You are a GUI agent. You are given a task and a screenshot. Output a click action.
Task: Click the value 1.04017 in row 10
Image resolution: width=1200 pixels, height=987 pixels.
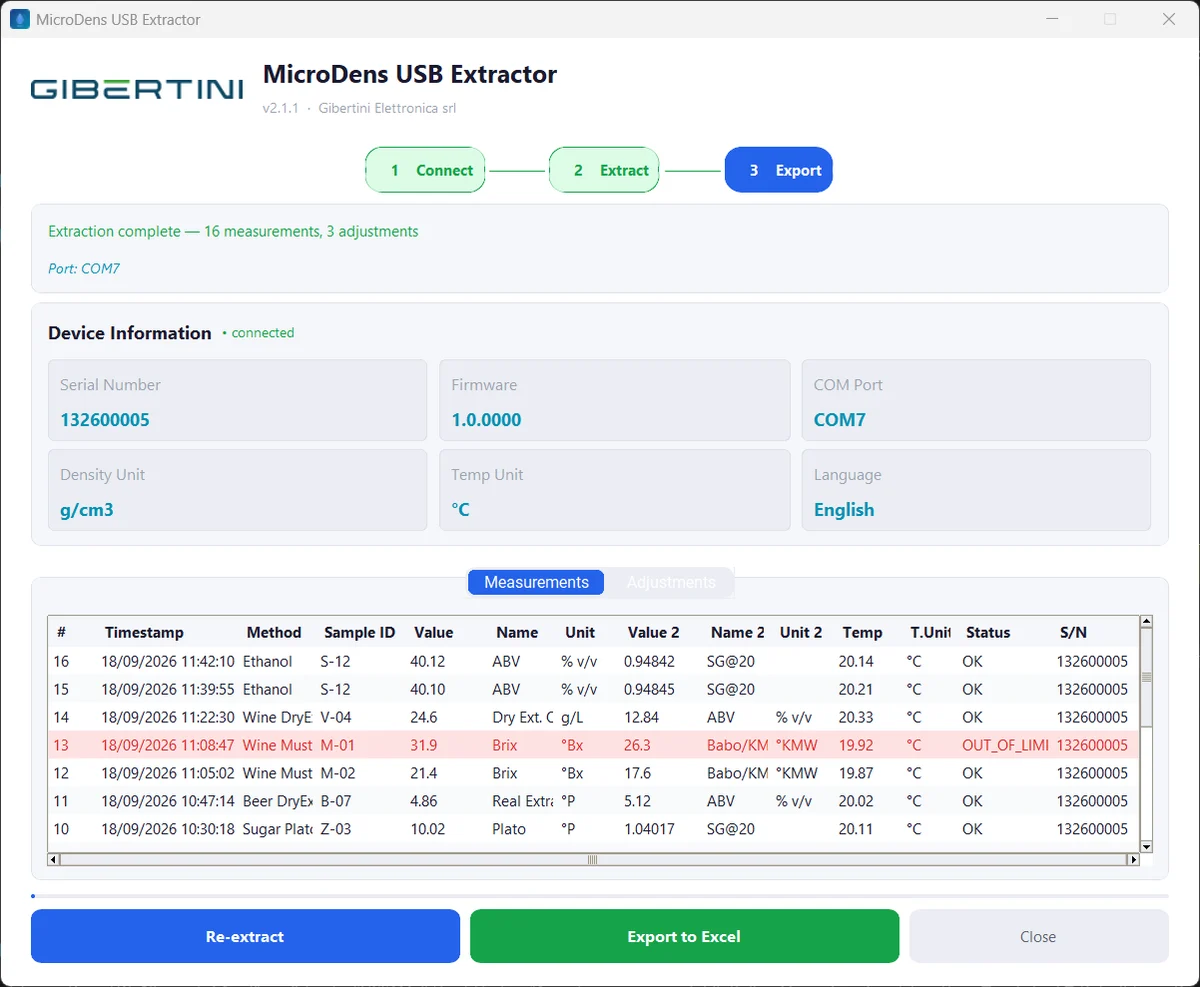coord(649,829)
